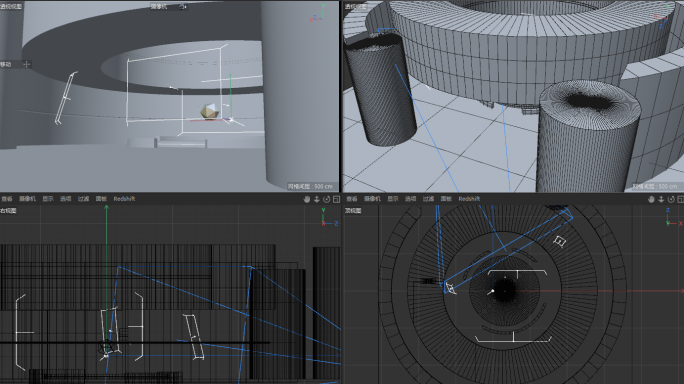This screenshot has height=384, width=684.
Task: Open 面板 menu in the top view panel
Action: 446,199
